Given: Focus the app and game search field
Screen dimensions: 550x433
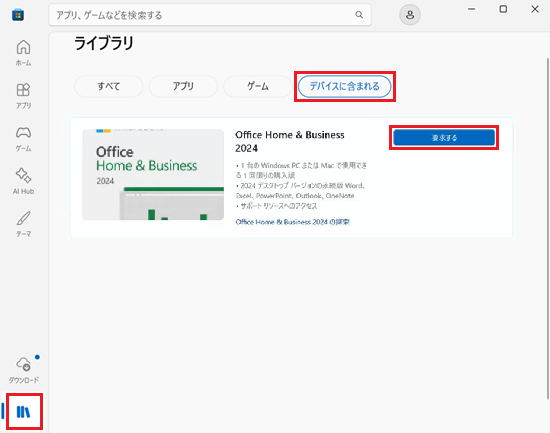Looking at the screenshot, I should coord(210,15).
